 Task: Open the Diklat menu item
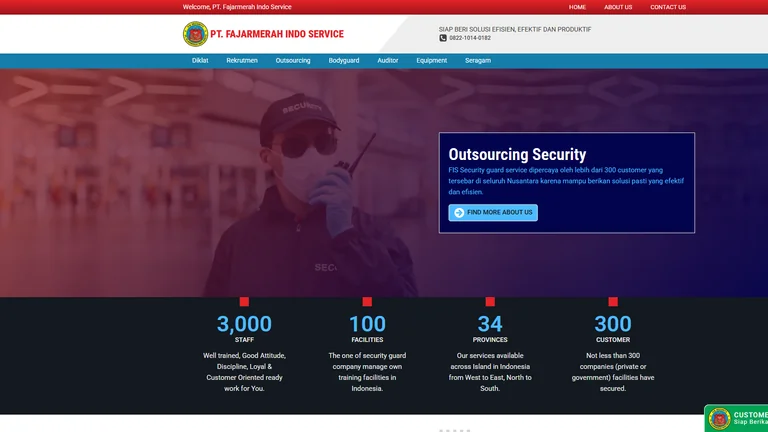(x=200, y=61)
